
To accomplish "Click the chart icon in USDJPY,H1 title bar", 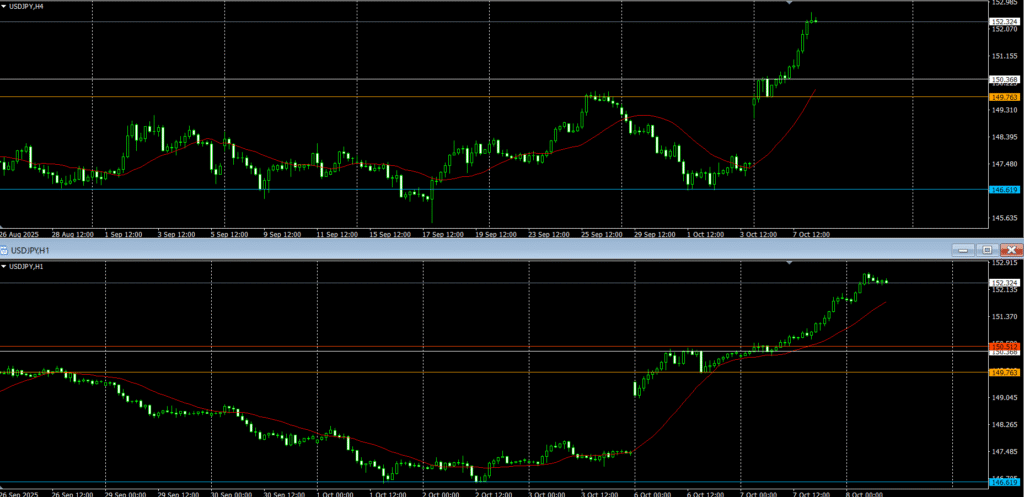I will pos(5,249).
